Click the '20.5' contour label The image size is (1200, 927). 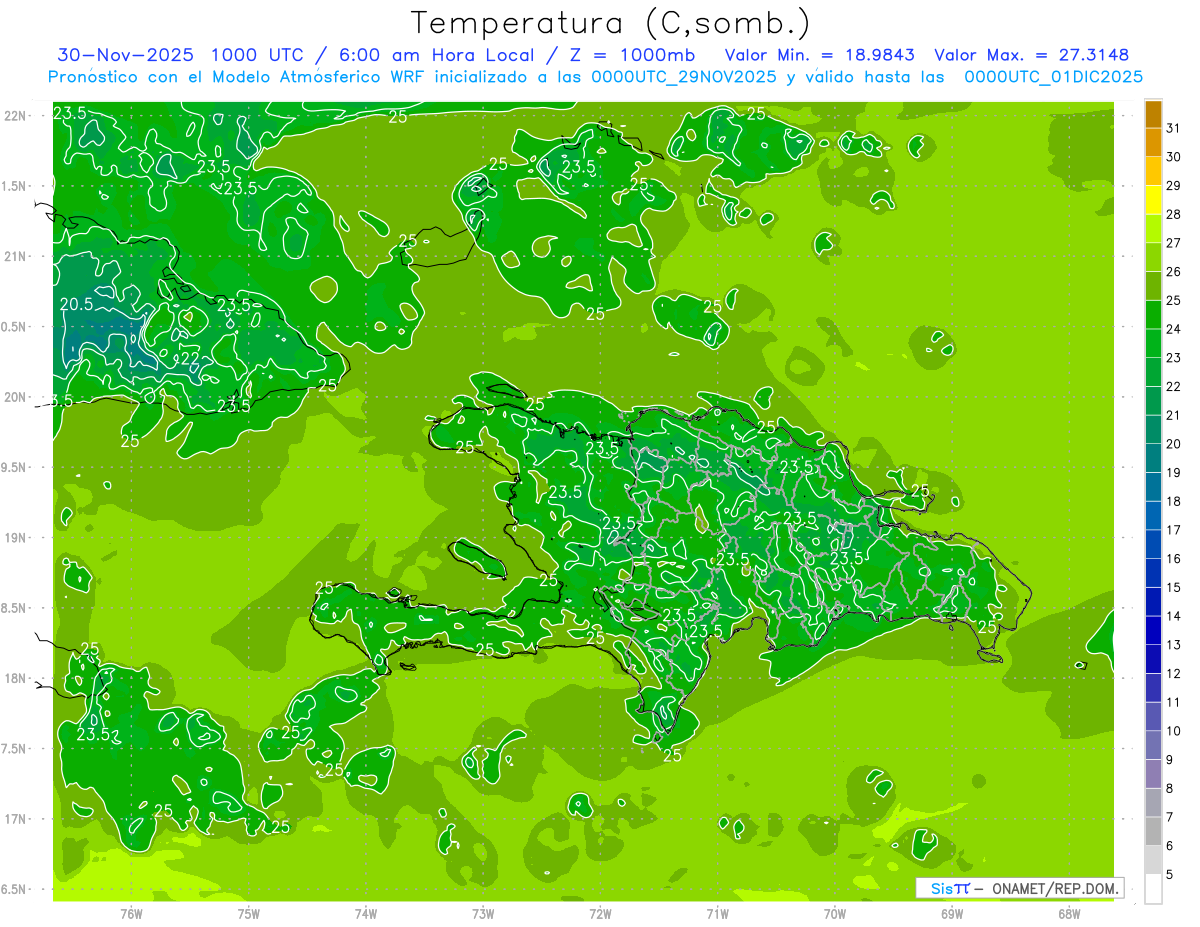pos(77,304)
